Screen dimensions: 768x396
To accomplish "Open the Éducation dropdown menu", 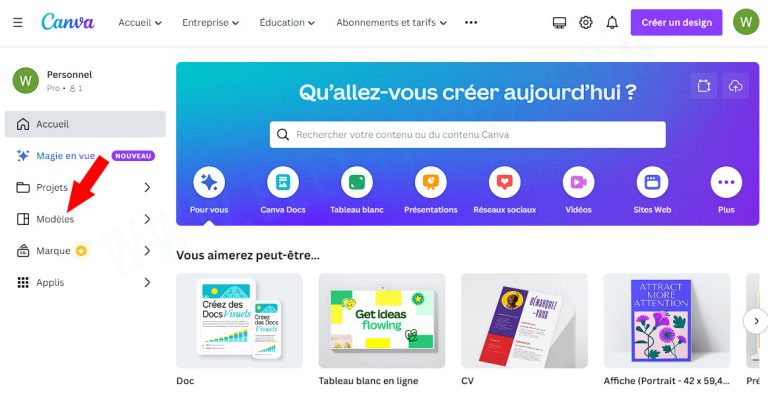I will click(287, 23).
